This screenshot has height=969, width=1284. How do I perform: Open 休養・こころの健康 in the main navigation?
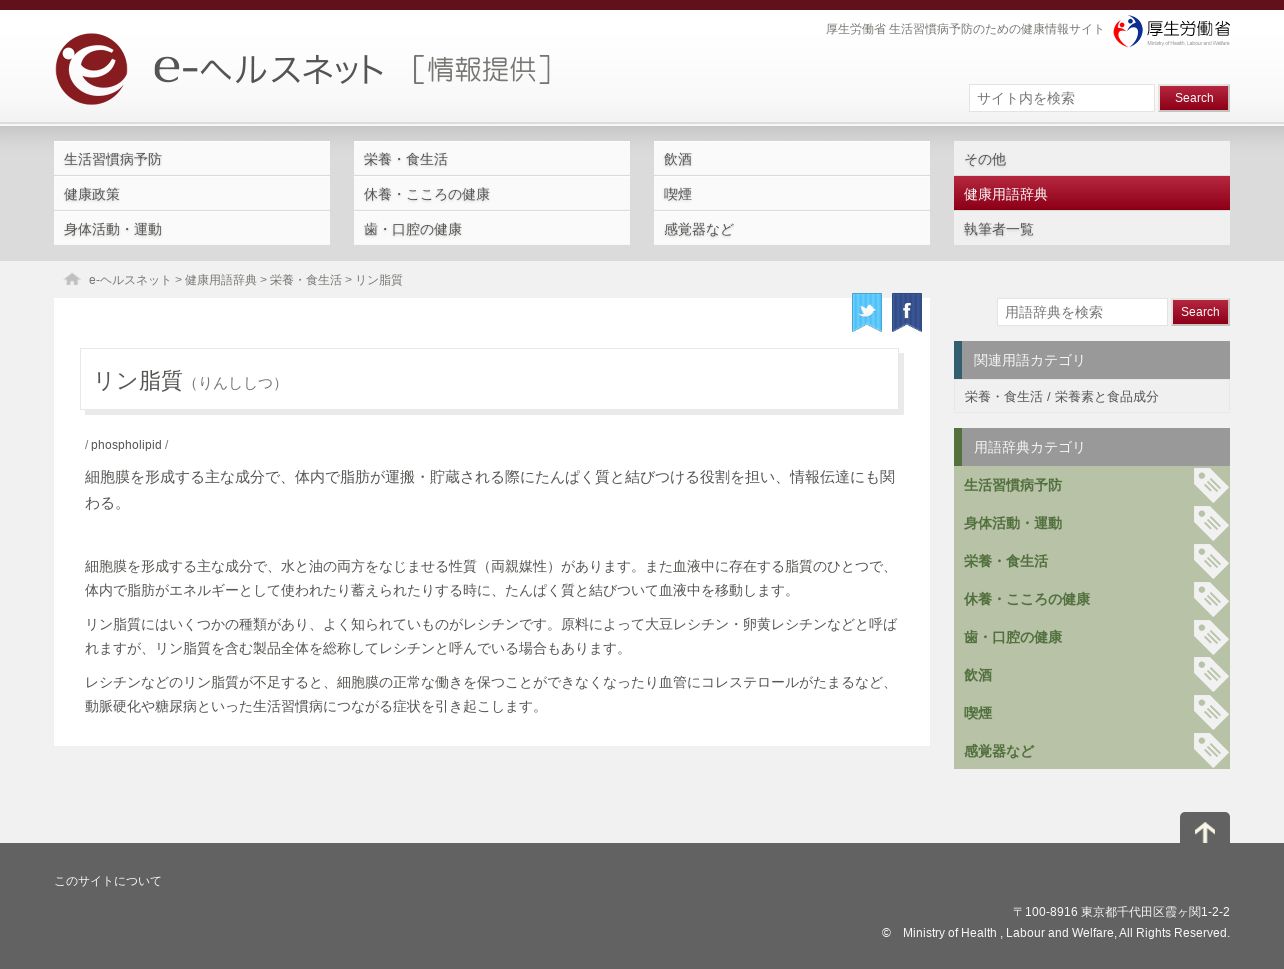(492, 194)
